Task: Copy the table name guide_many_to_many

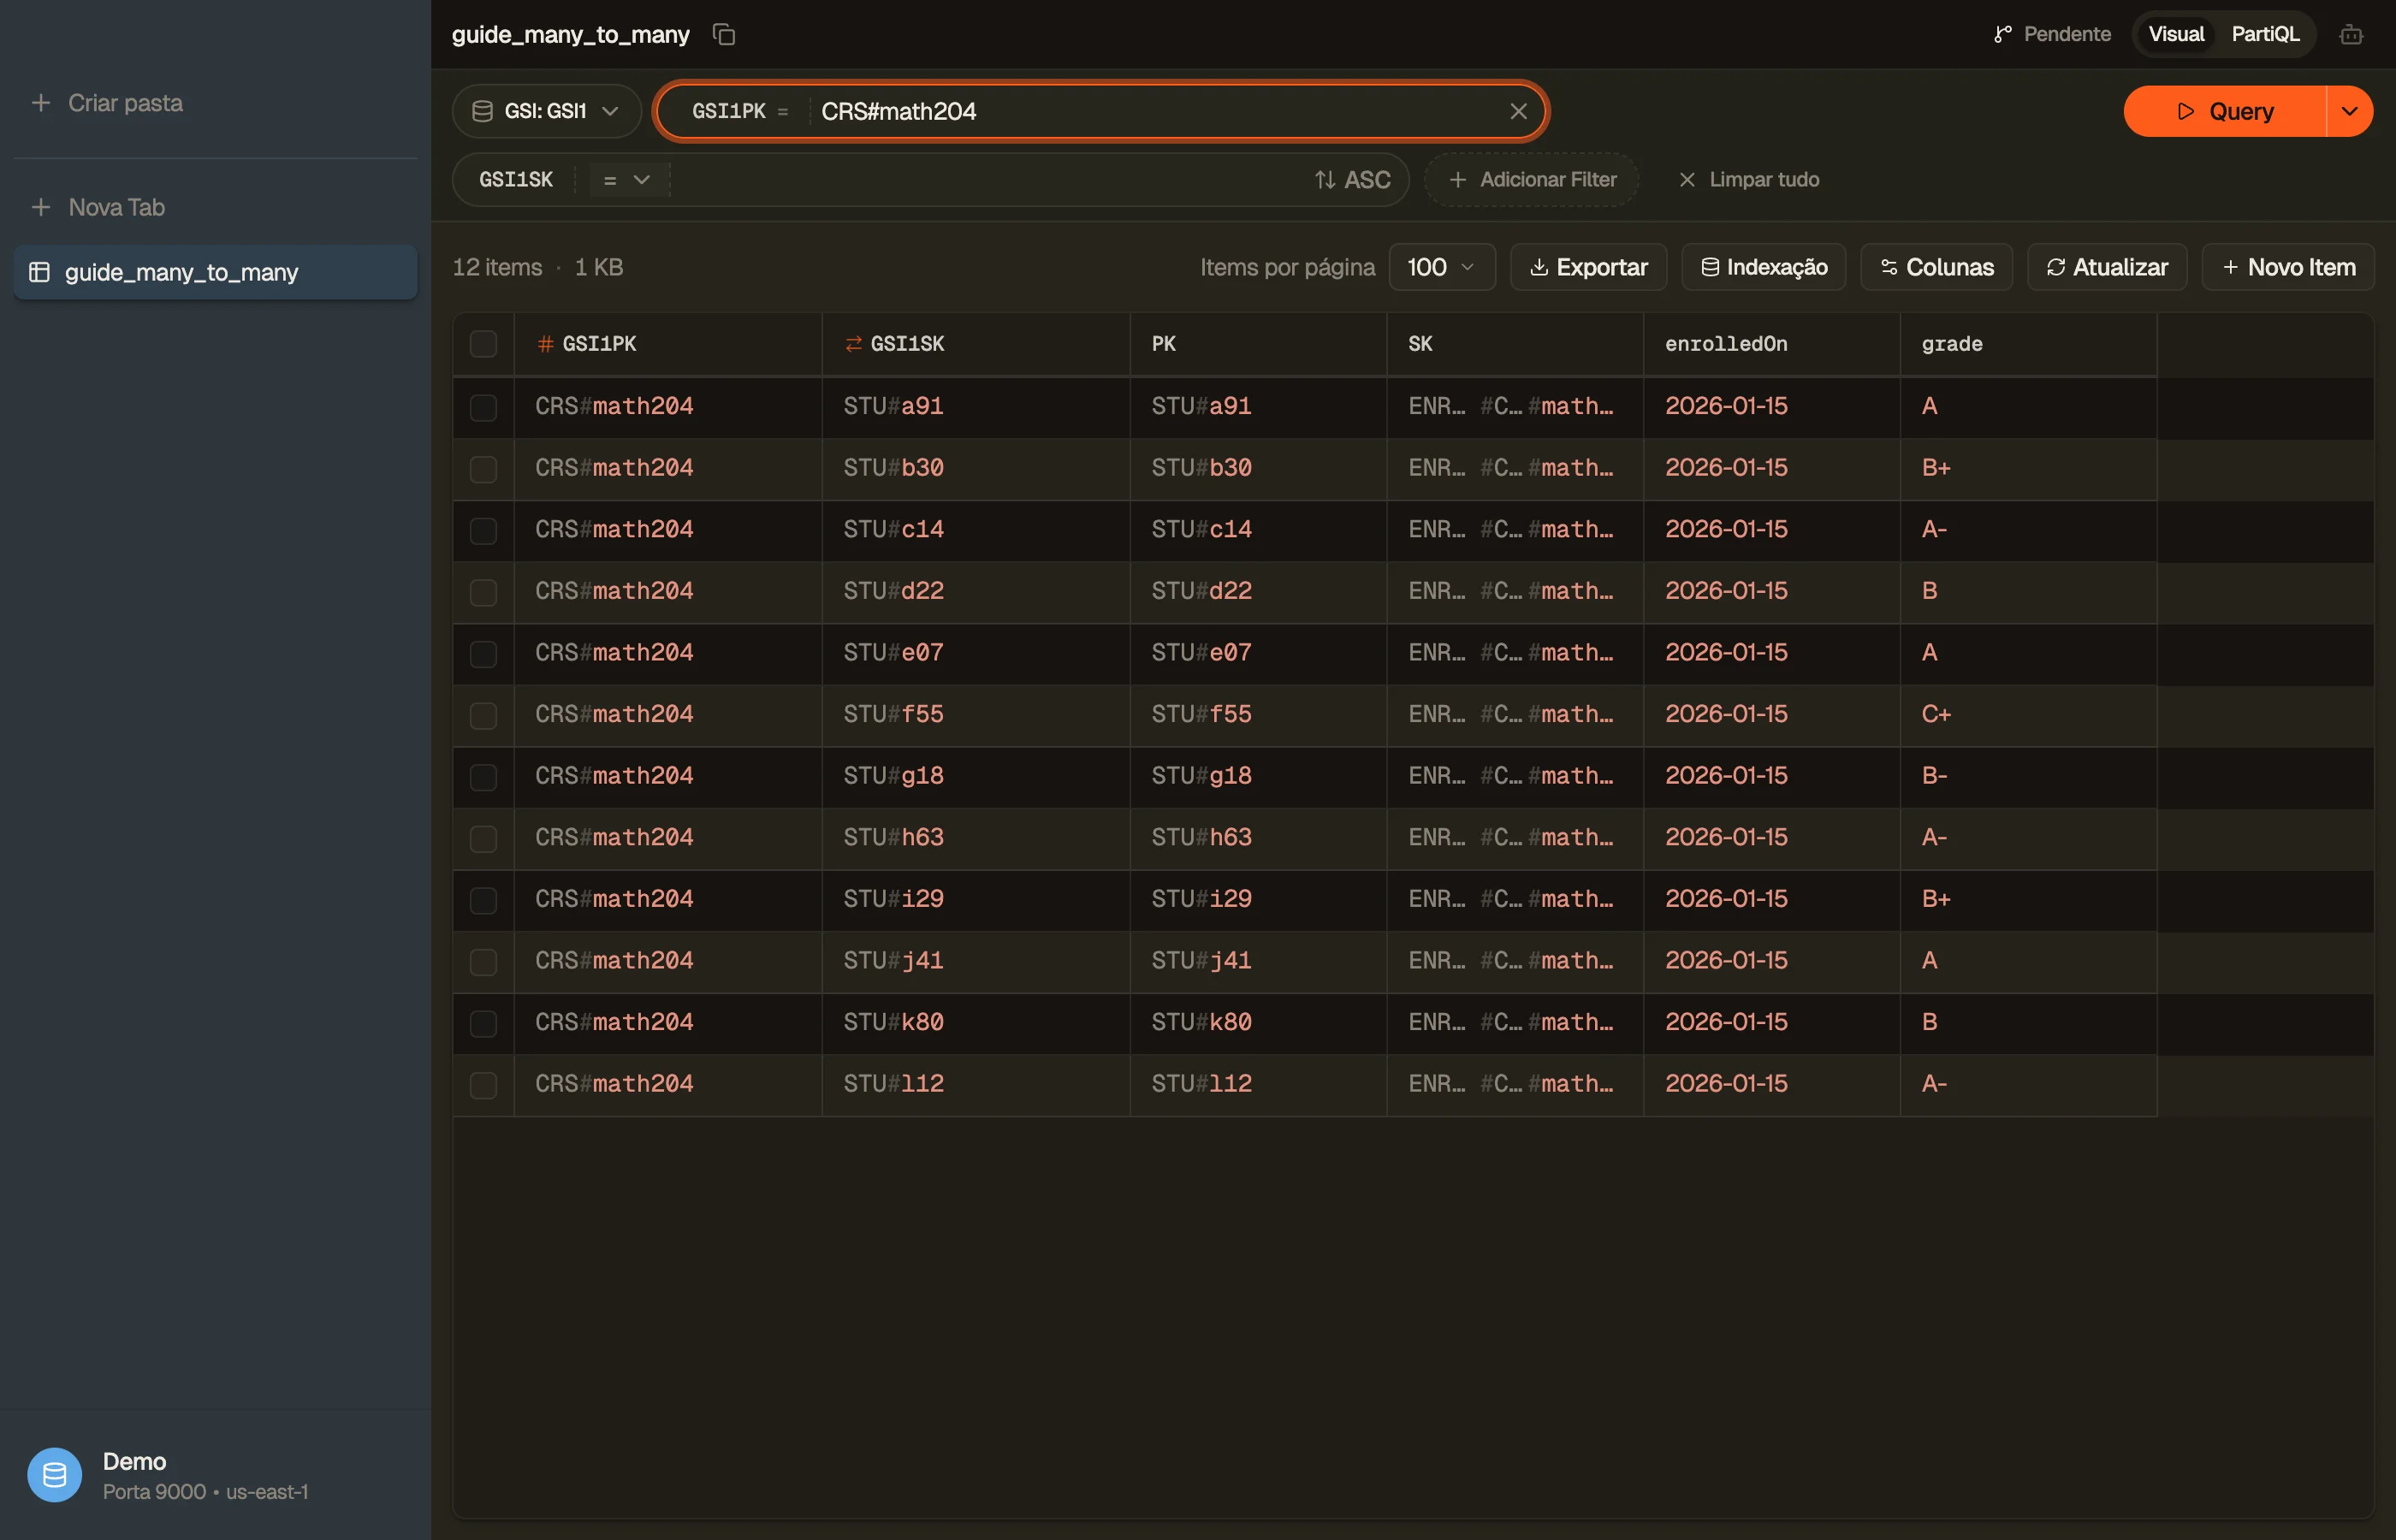Action: pyautogui.click(x=724, y=35)
